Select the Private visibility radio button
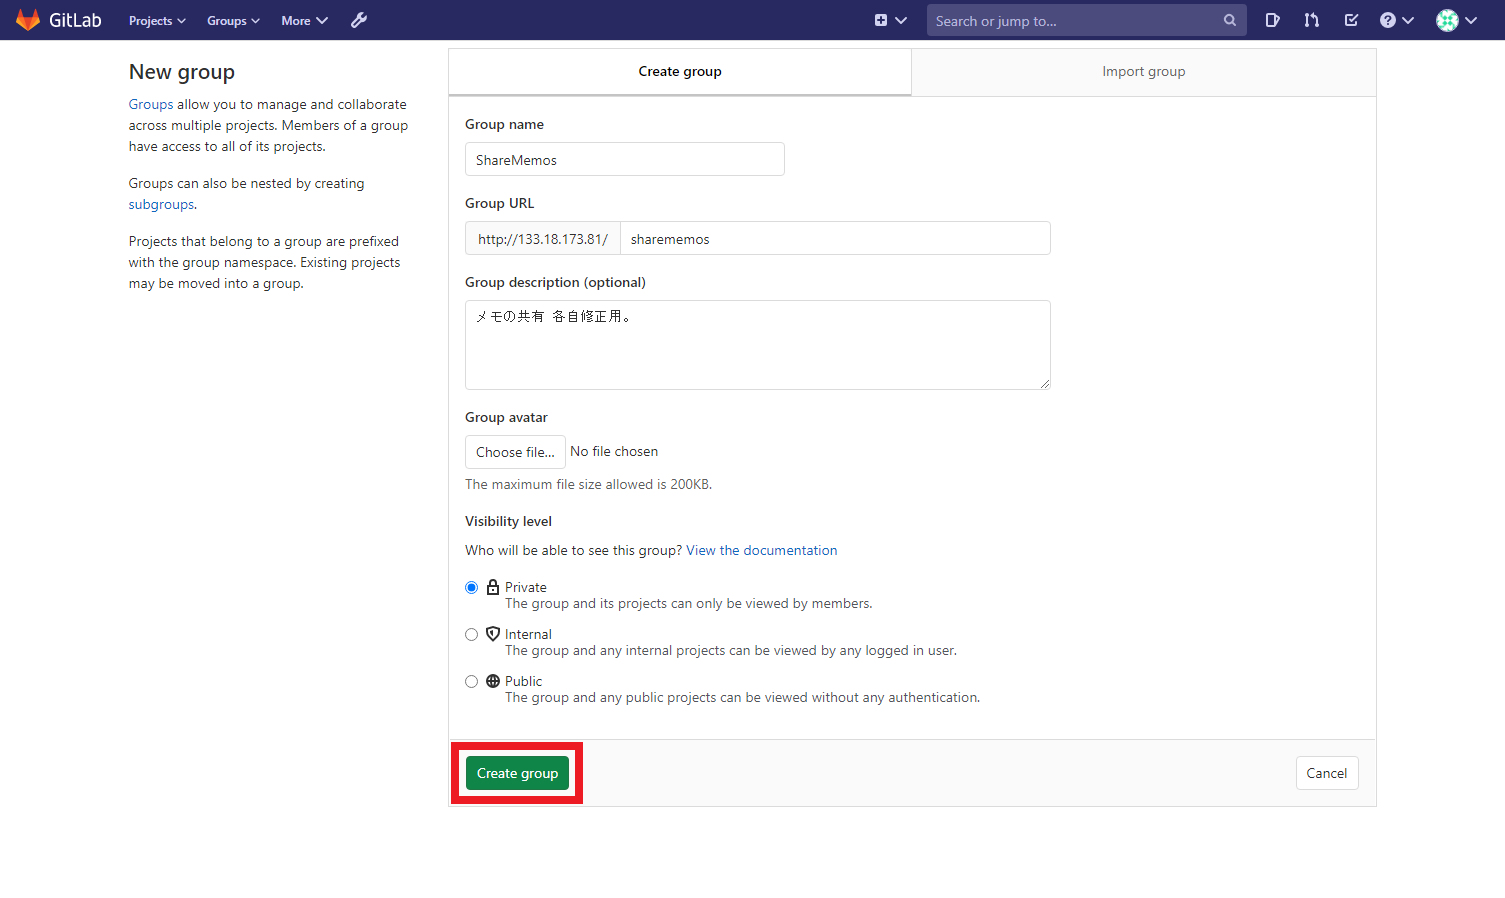Image resolution: width=1505 pixels, height=898 pixels. tap(472, 588)
